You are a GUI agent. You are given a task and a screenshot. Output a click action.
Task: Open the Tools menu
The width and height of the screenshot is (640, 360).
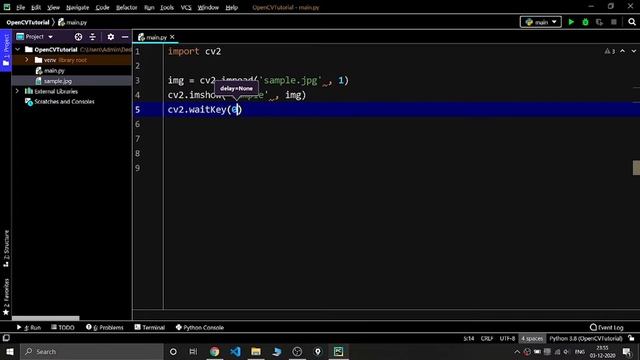167,7
